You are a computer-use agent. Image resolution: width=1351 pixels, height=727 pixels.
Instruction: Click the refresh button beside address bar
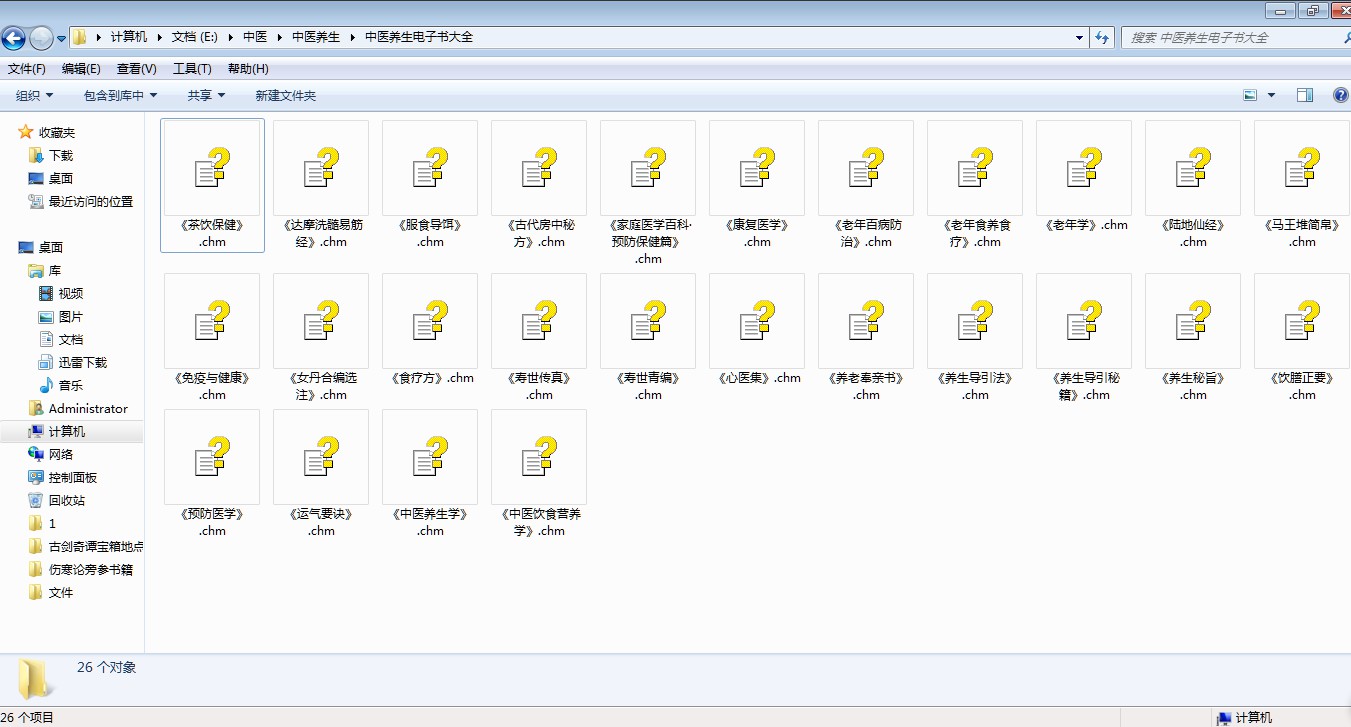(1102, 37)
